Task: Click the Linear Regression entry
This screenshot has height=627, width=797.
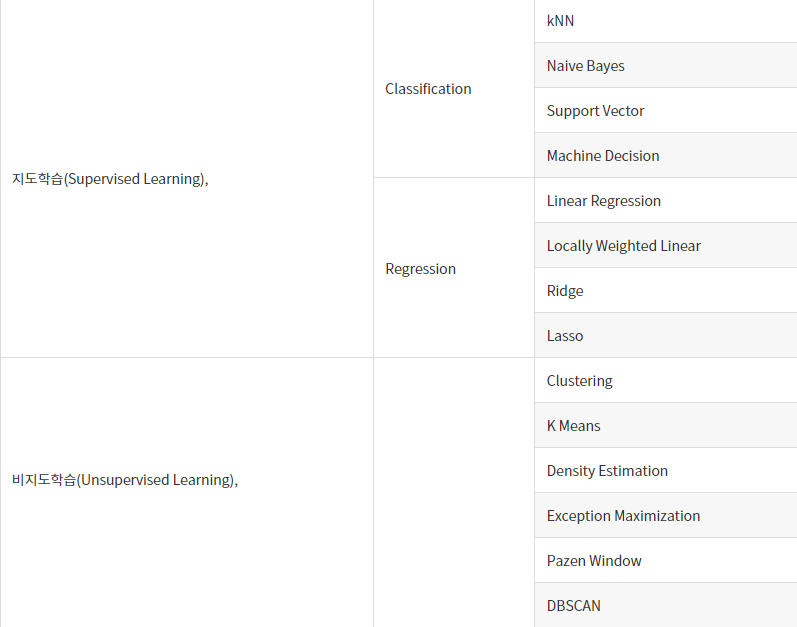Action: (665, 200)
